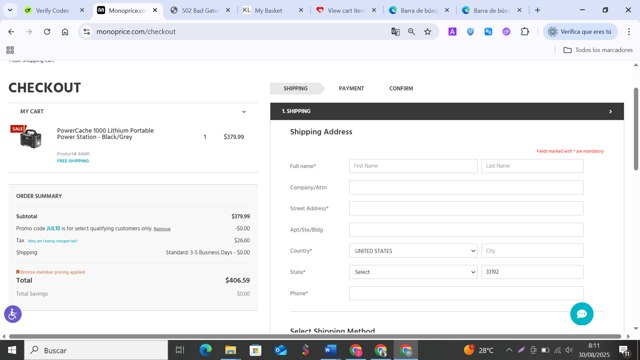Open the apps grid in bookmarks bar

coord(10,50)
